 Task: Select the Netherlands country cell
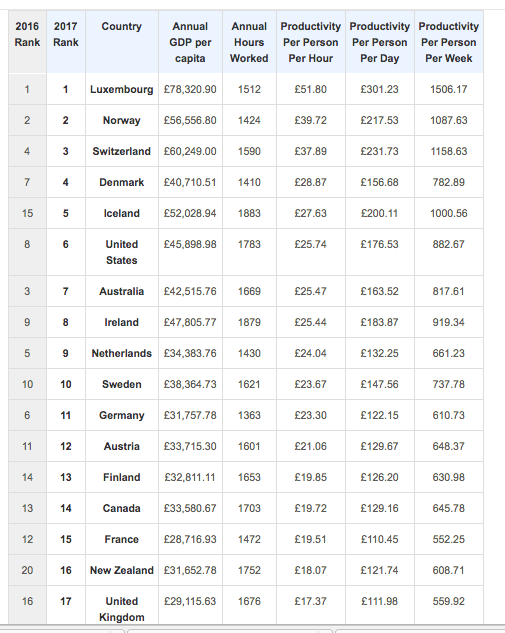pos(122,353)
